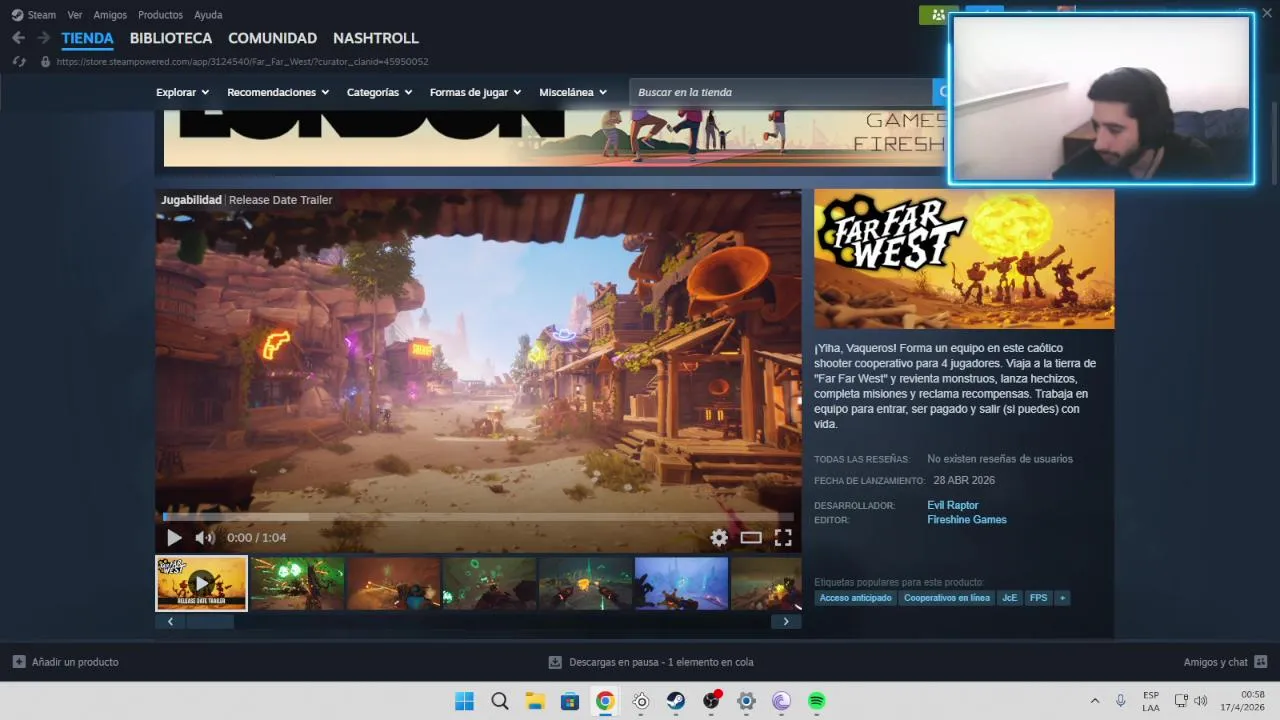Expand the Miscelánea dropdown
Screen dimensions: 1280x720
(573, 92)
